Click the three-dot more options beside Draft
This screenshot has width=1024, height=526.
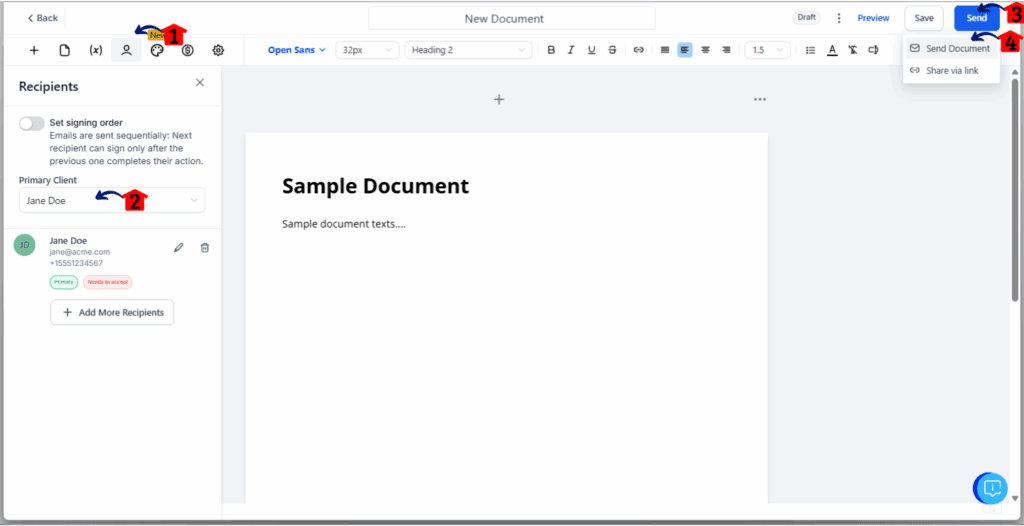point(839,18)
